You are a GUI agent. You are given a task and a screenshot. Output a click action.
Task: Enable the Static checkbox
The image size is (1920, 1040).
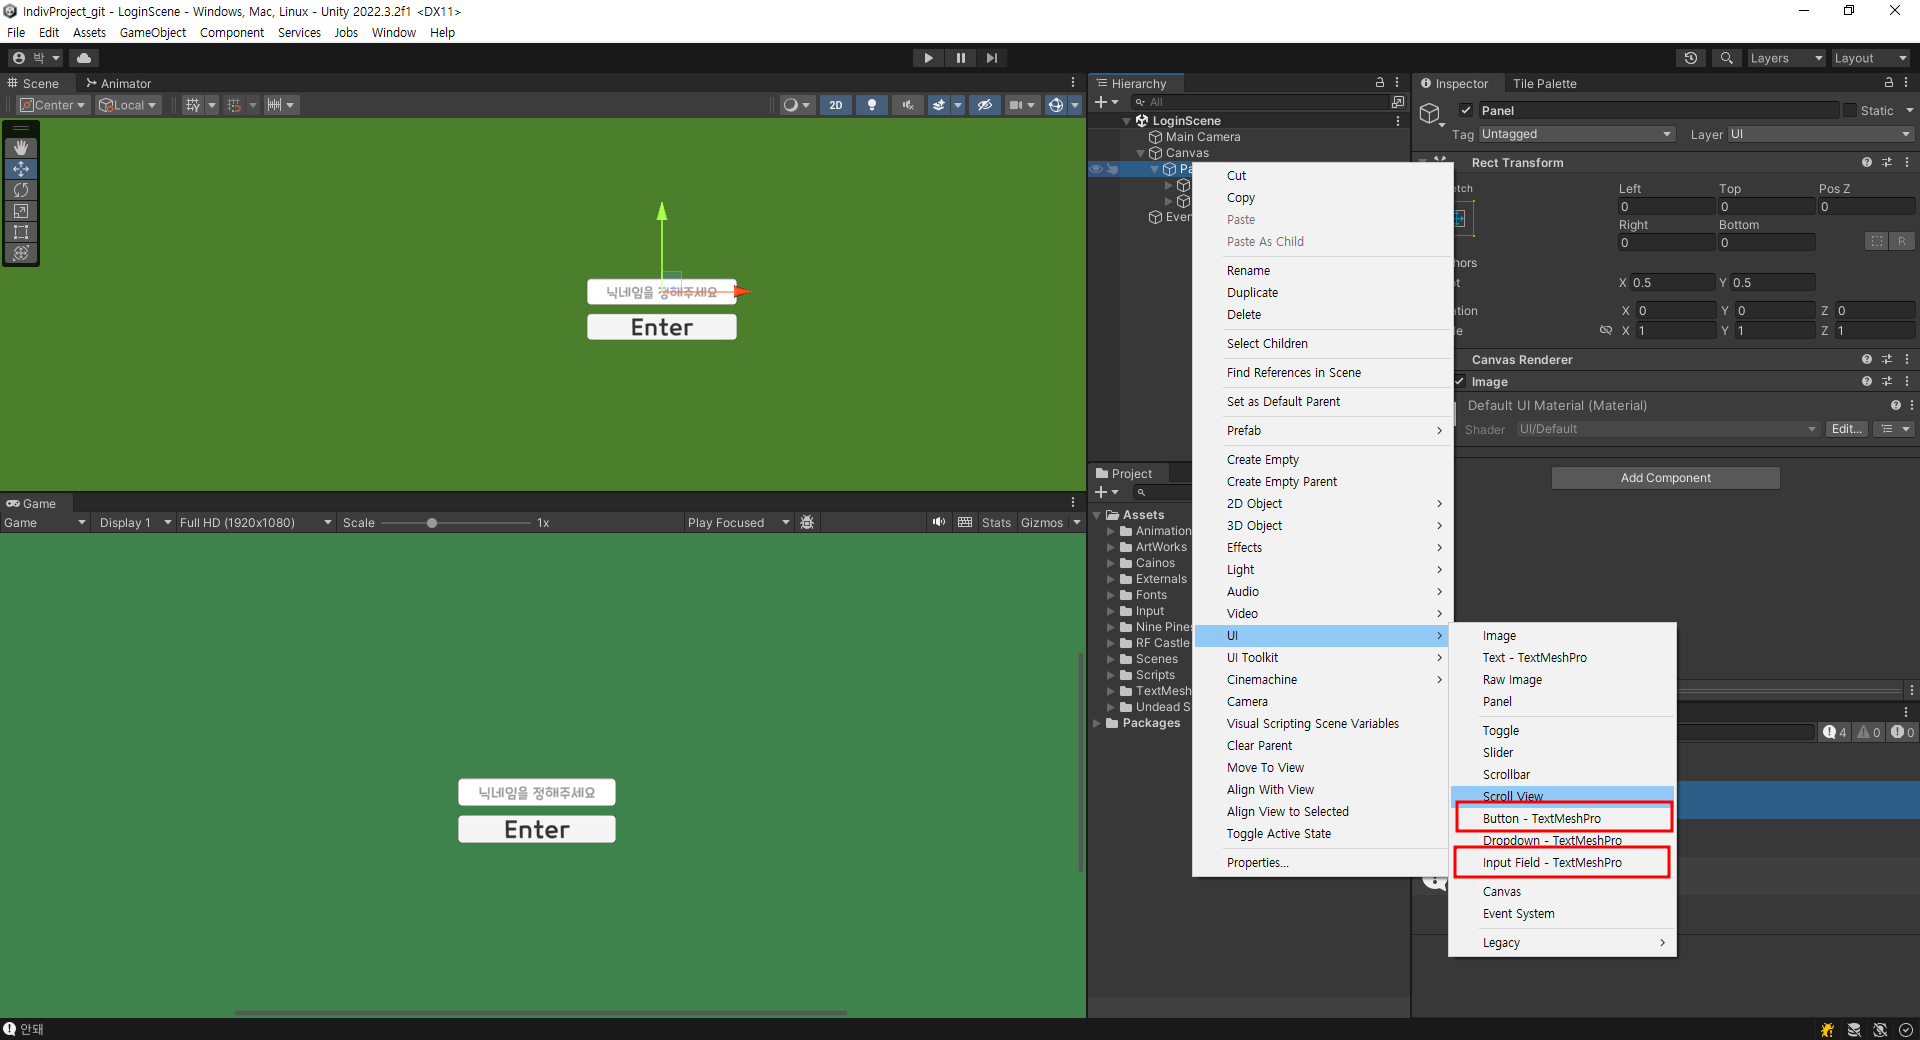click(x=1850, y=110)
